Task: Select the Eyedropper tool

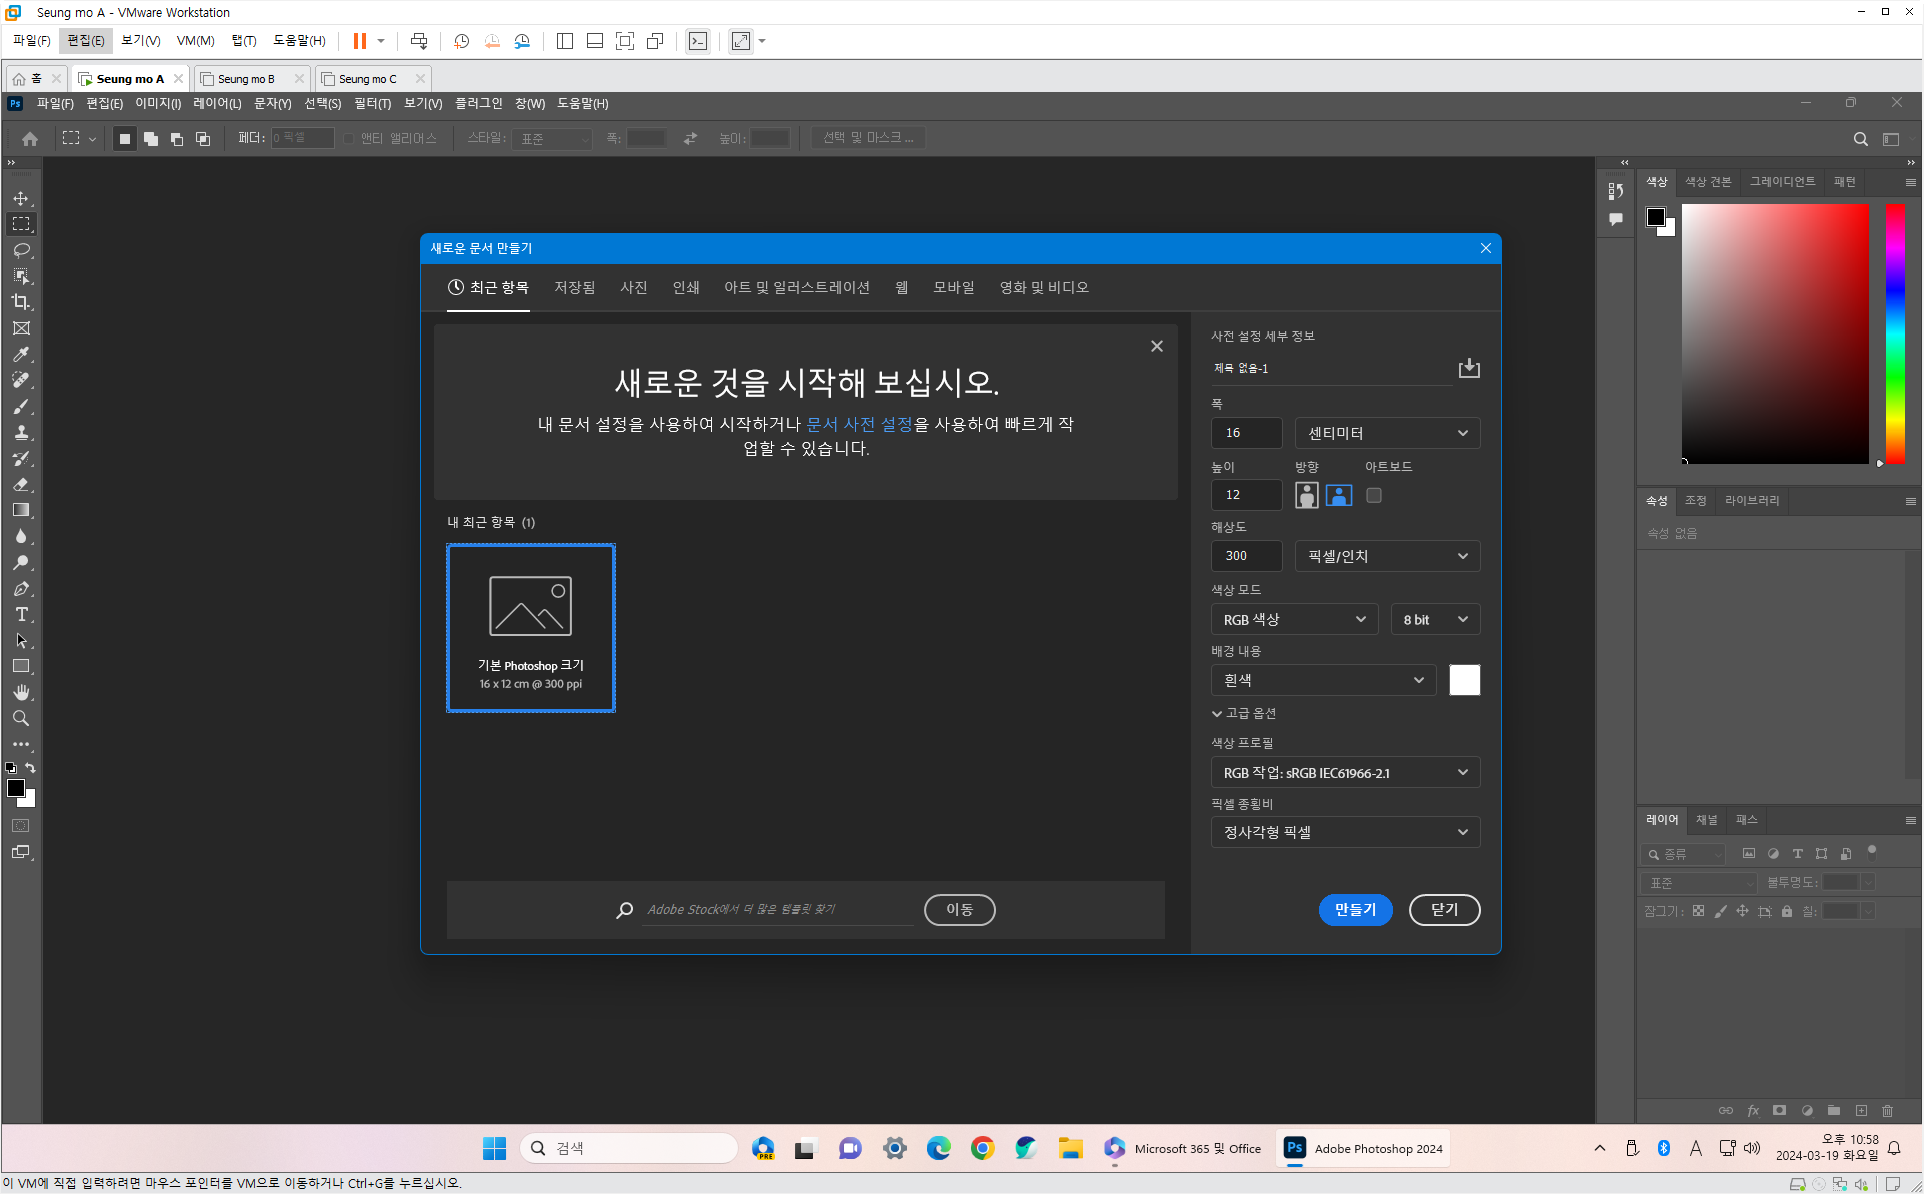Action: [21, 354]
